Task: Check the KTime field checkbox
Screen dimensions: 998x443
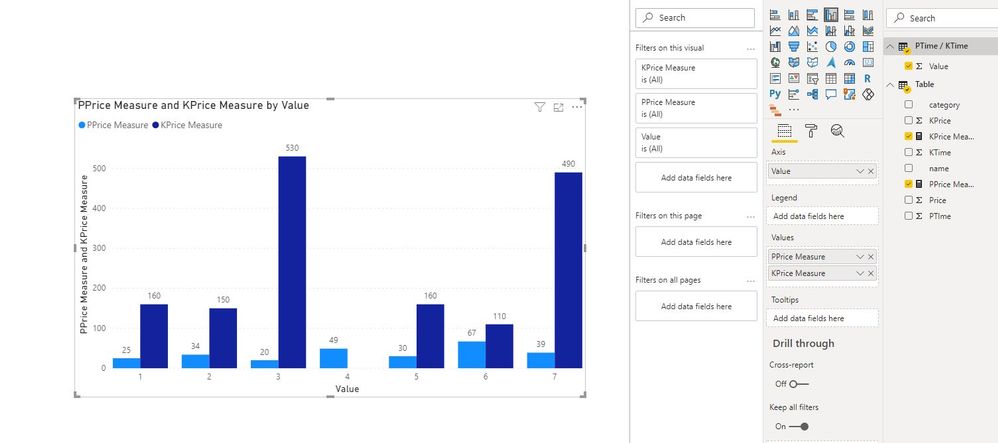Action: tap(908, 152)
